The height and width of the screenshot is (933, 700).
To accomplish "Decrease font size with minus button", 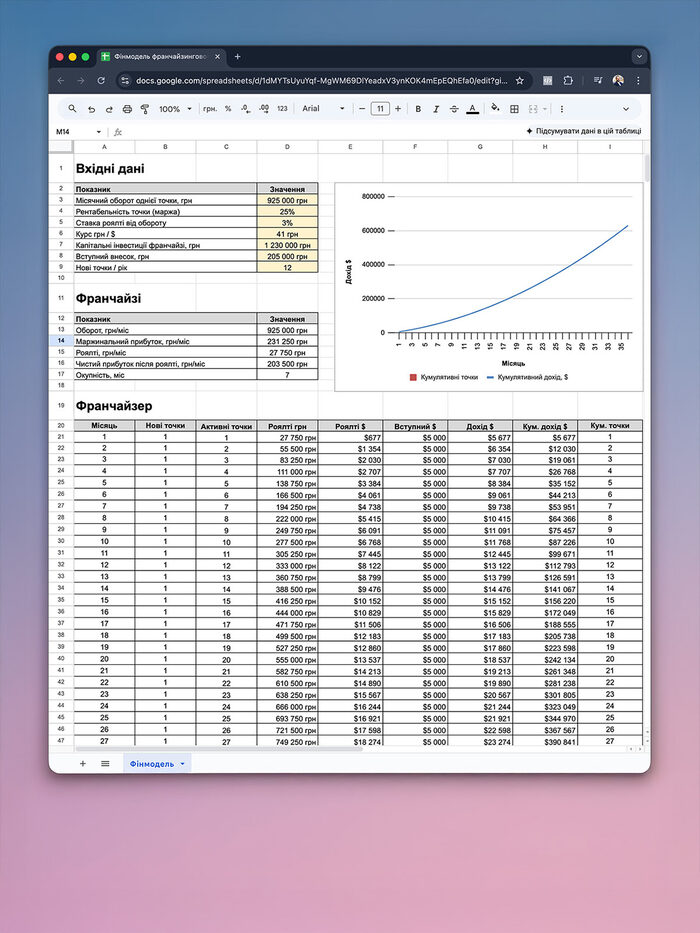I will point(361,109).
